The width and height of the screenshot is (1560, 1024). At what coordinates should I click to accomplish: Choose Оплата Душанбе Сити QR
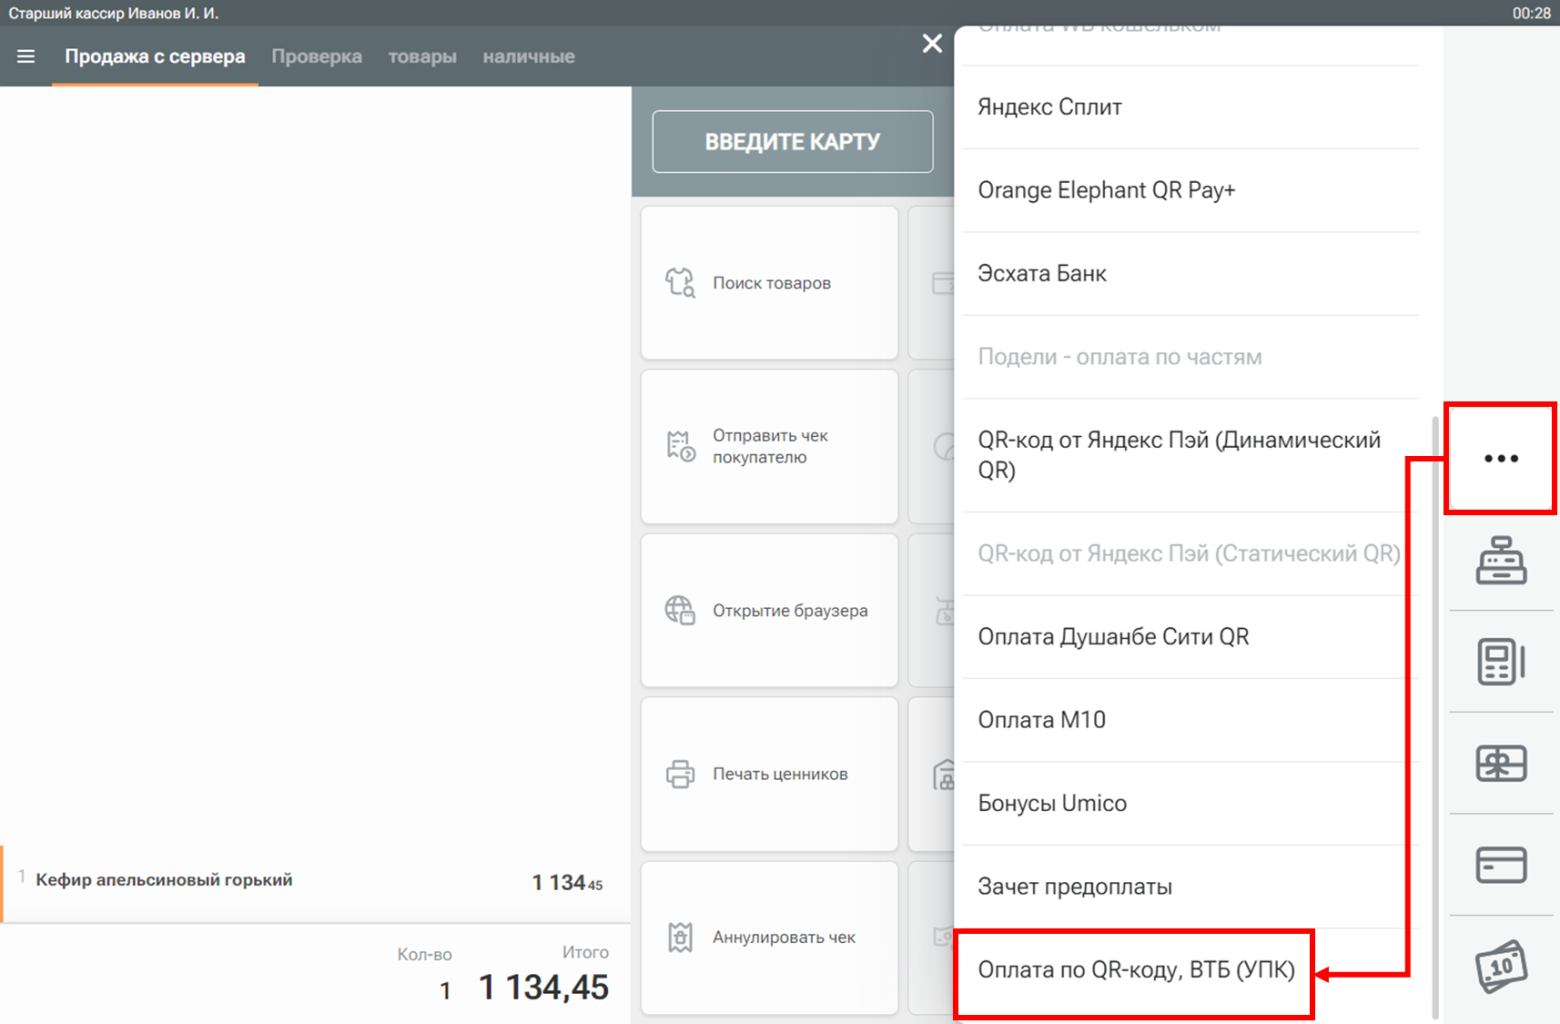(1191, 637)
